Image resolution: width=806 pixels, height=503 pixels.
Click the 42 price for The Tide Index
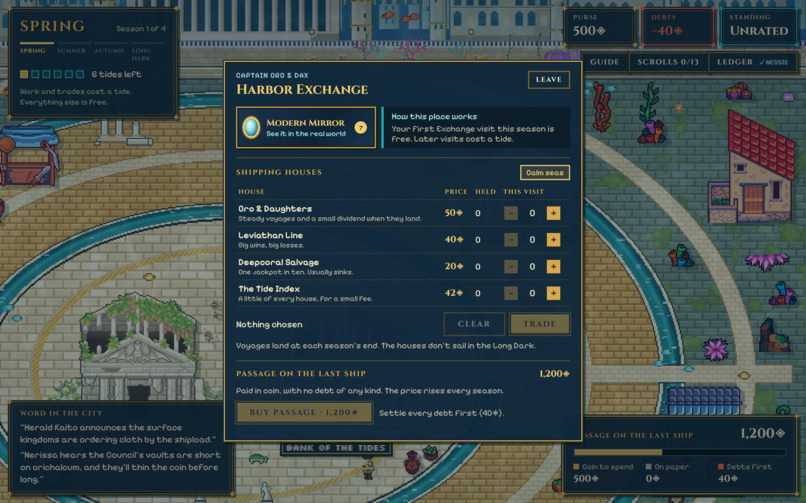tap(453, 293)
